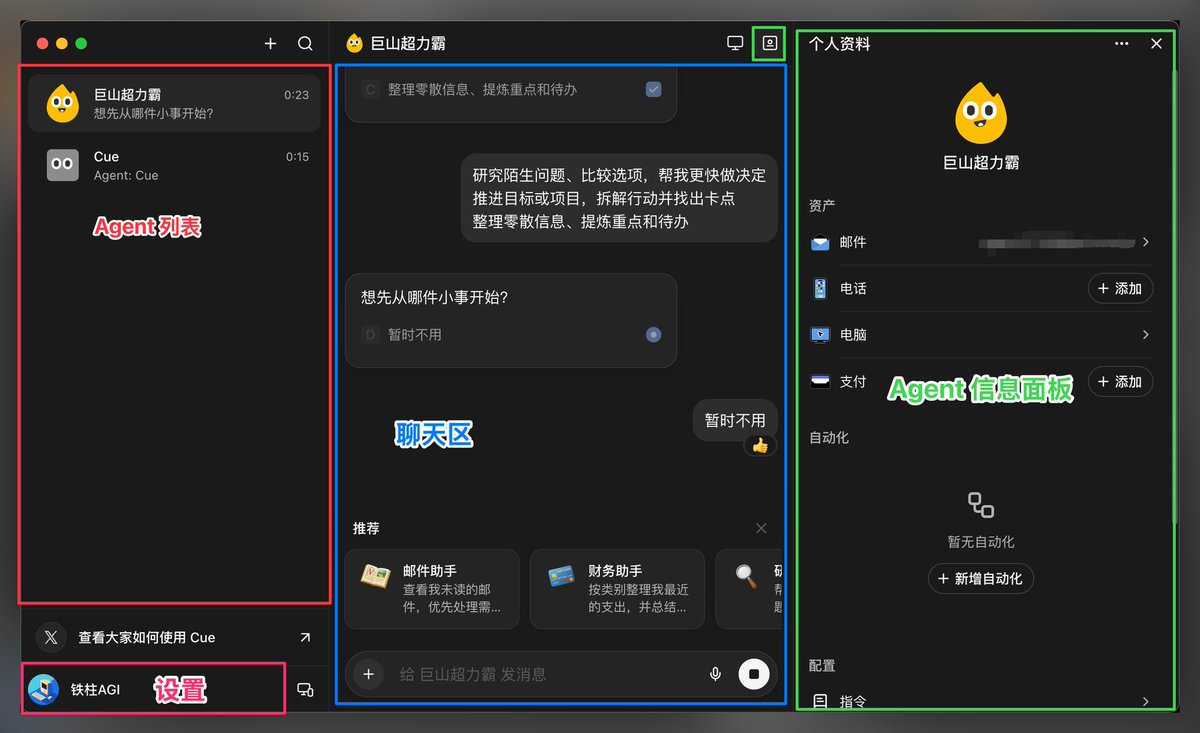Click the 指令 document icon

(x=820, y=701)
